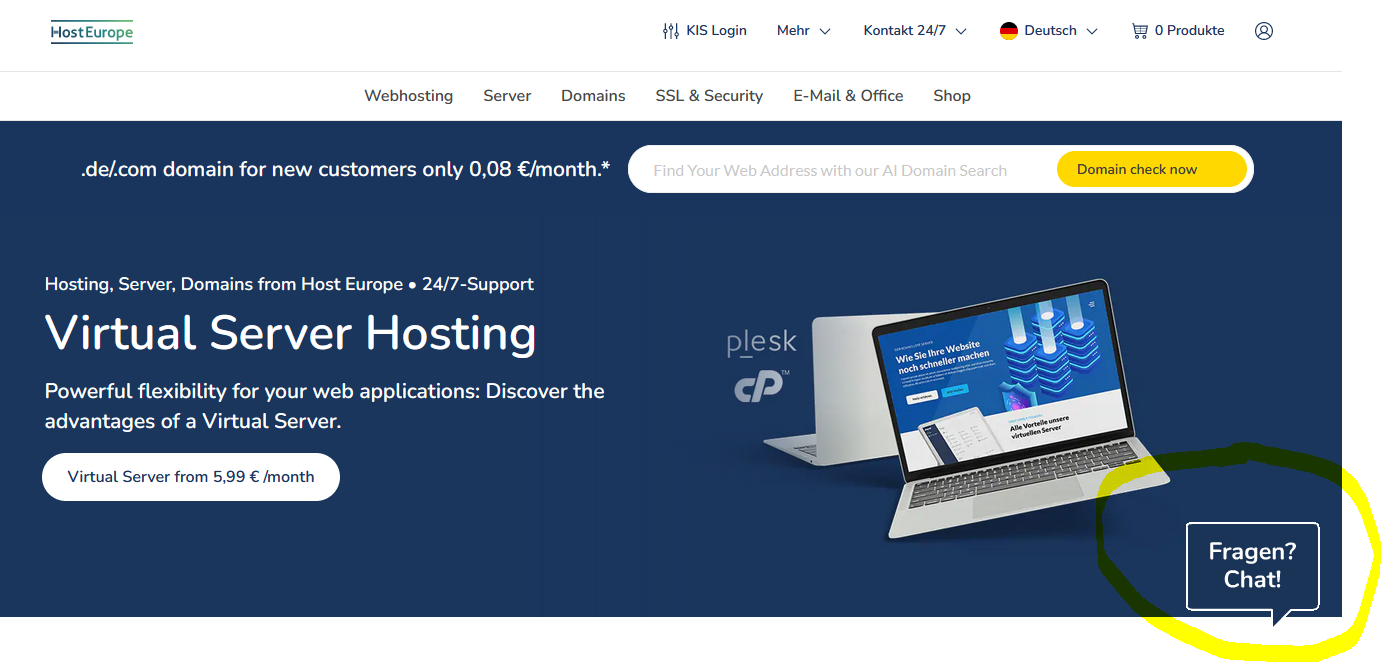Open the Deutsch language dropdown
Image resolution: width=1381 pixels, height=663 pixels.
1049,31
